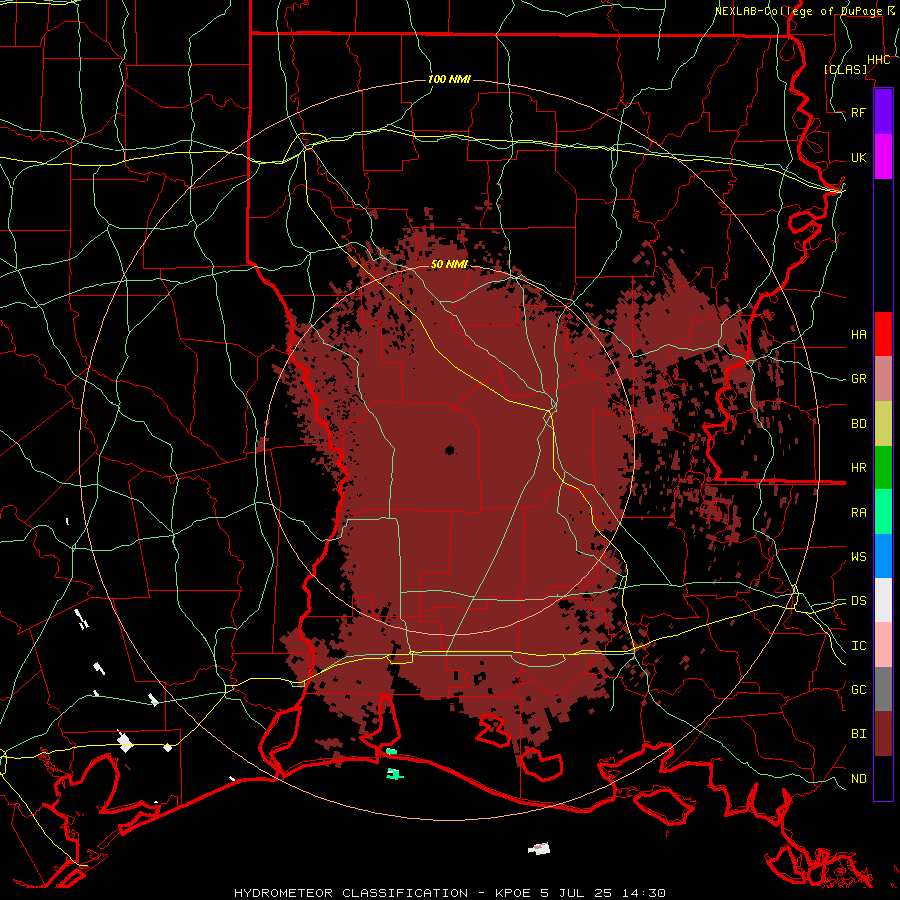Select the HA legend label
Screen dimensions: 900x900
(858, 334)
